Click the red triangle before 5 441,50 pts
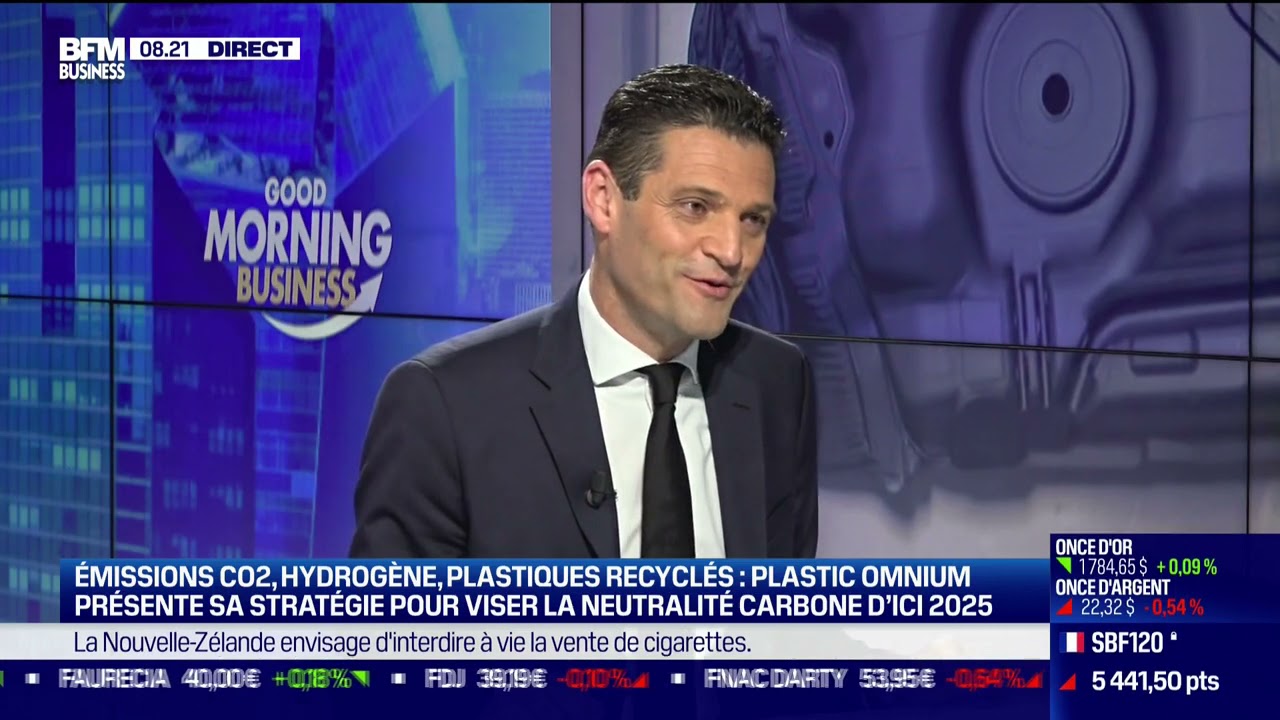 [1068, 682]
